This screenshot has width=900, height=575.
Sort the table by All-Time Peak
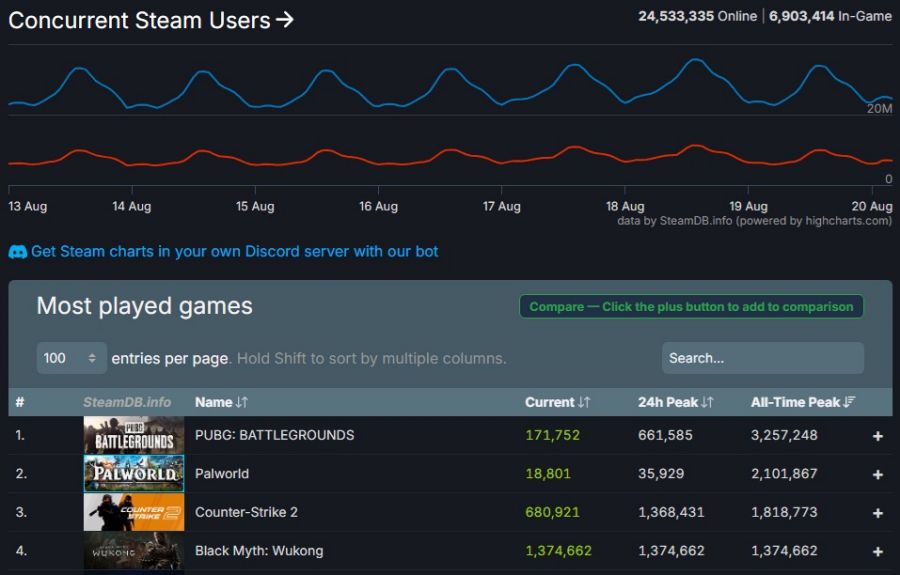tap(803, 402)
